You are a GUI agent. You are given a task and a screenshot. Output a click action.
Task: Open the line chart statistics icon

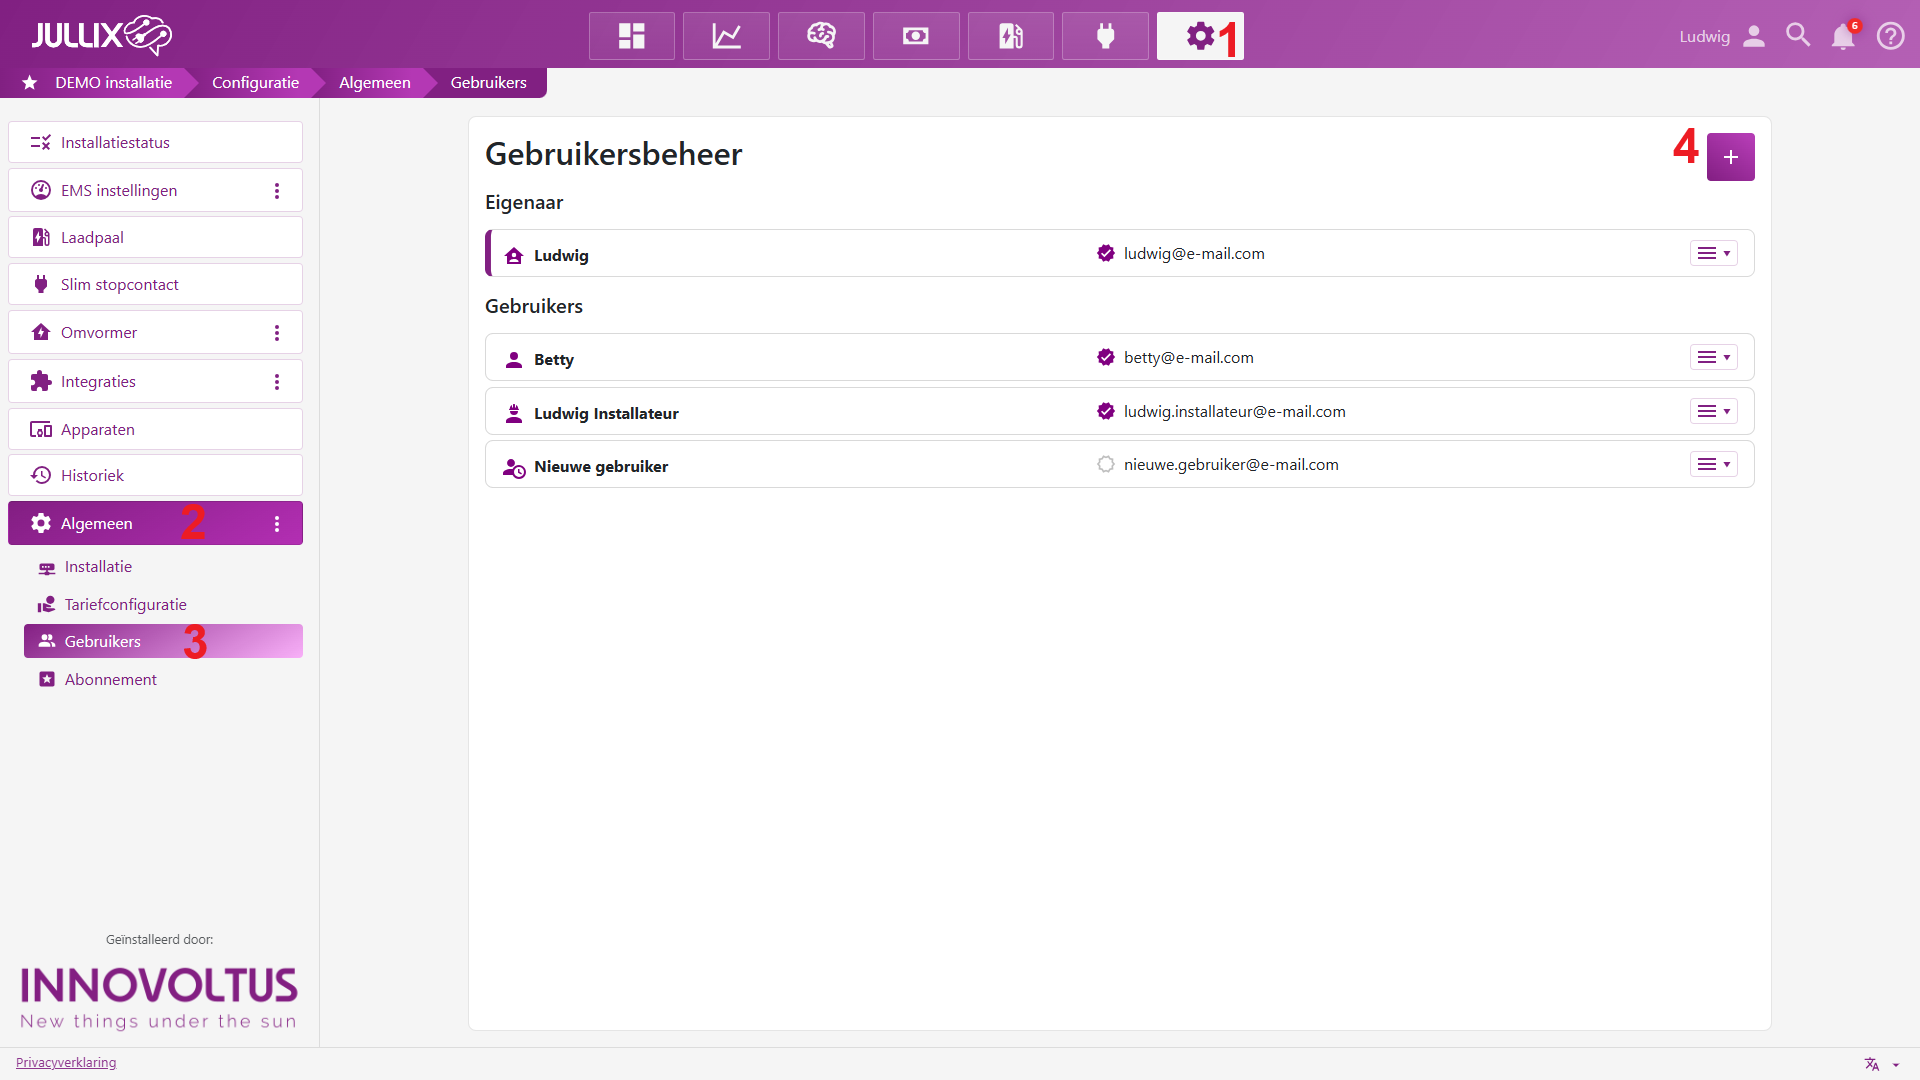click(726, 36)
